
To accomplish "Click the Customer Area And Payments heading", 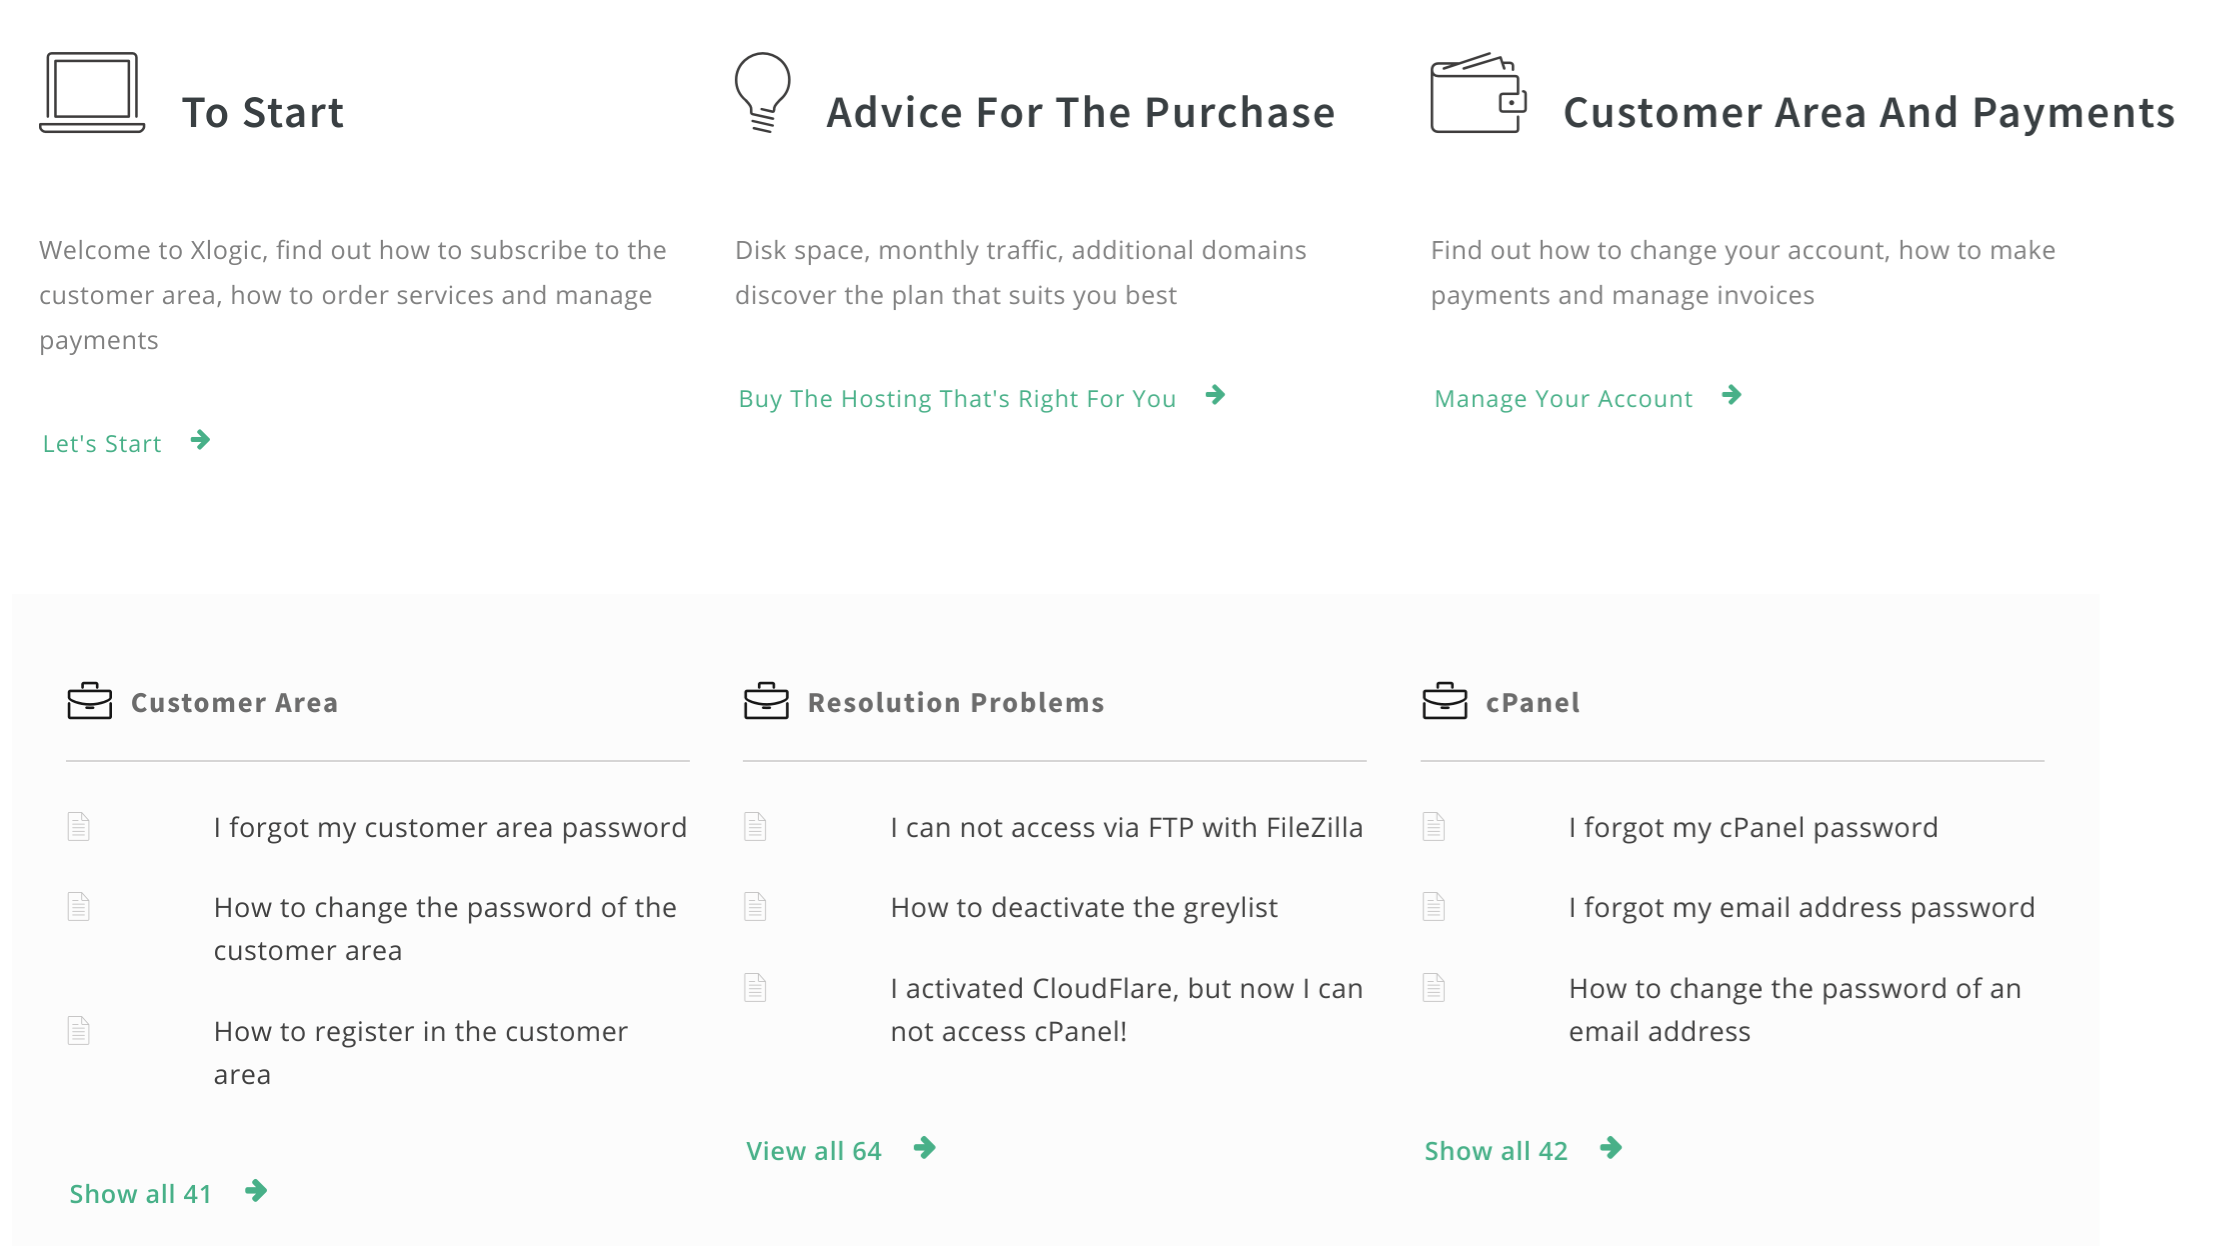I will pyautogui.click(x=1869, y=112).
